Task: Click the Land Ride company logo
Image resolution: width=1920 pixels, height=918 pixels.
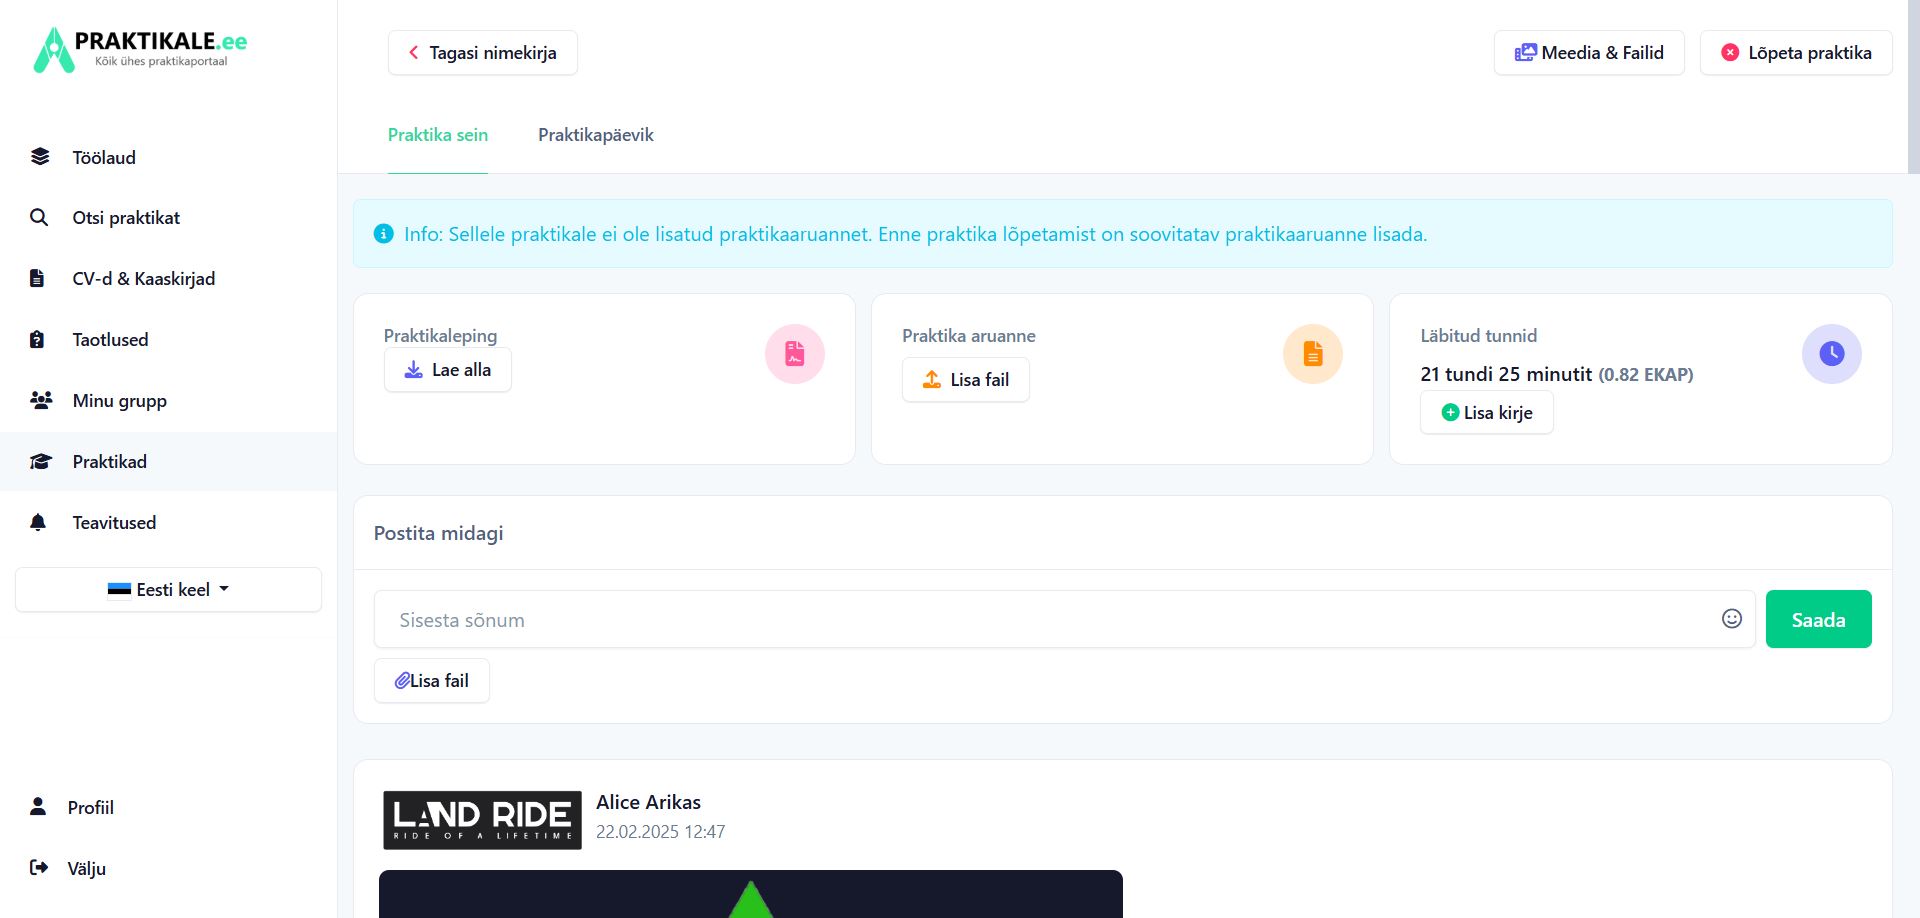Action: [x=482, y=820]
